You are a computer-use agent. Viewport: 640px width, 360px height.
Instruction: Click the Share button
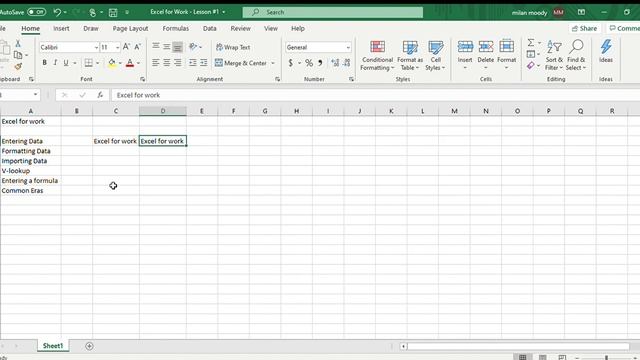pyautogui.click(x=584, y=28)
